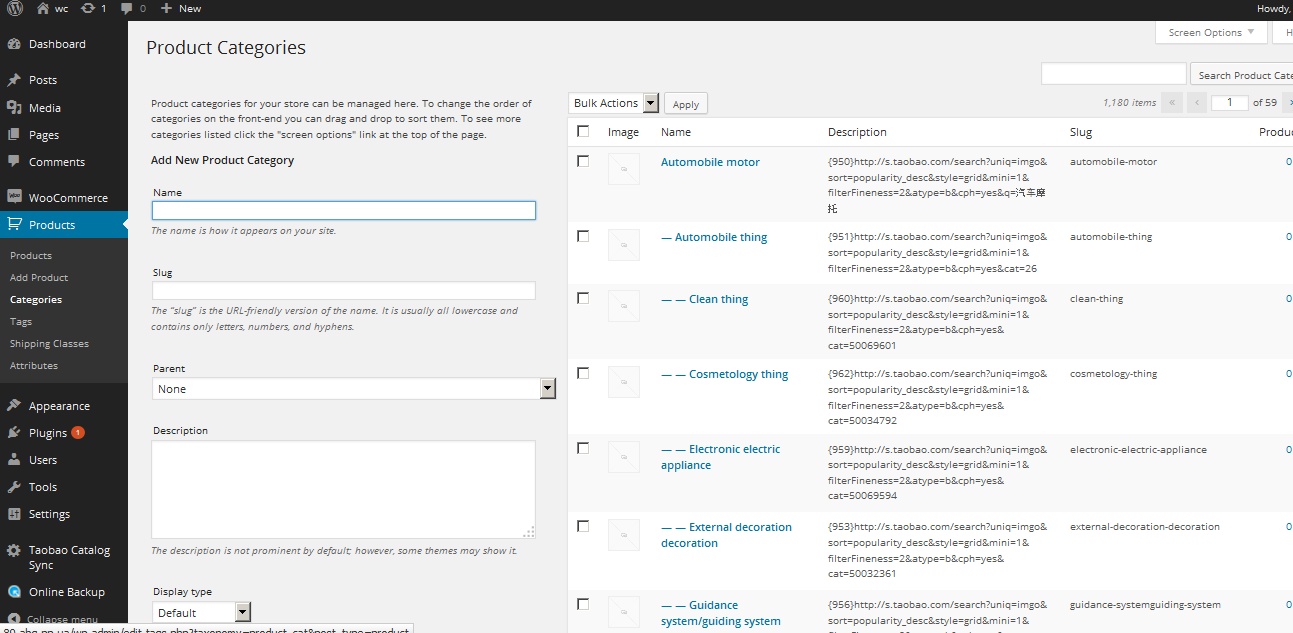This screenshot has height=633, width=1293.
Task: Select the Clean thing row checkbox
Action: [x=583, y=298]
